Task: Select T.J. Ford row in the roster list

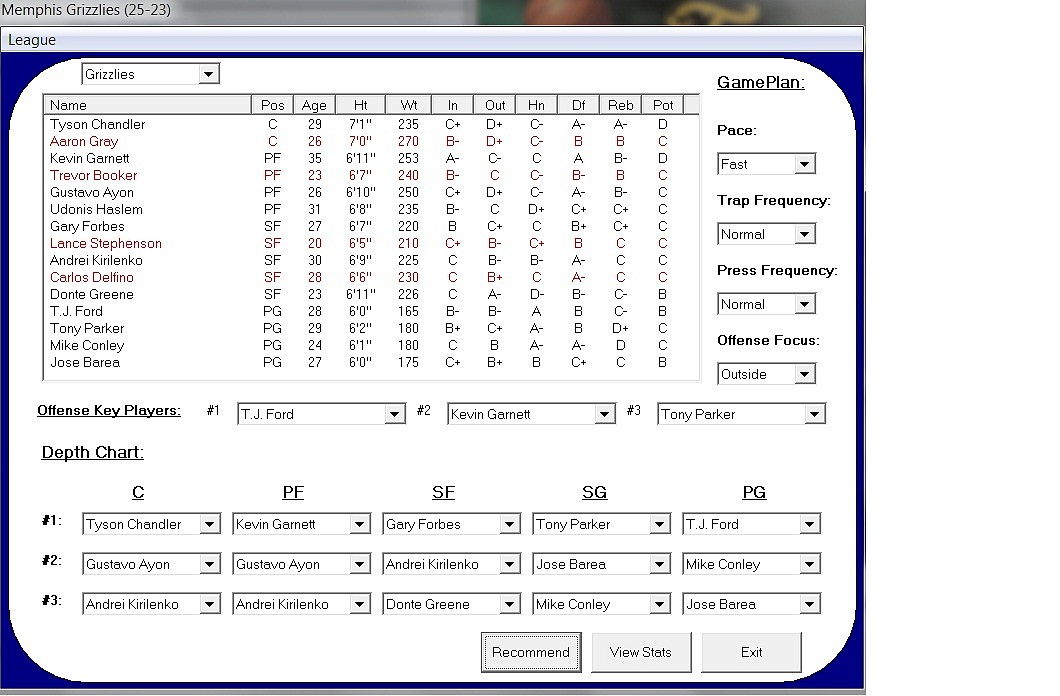Action: pyautogui.click(x=370, y=312)
